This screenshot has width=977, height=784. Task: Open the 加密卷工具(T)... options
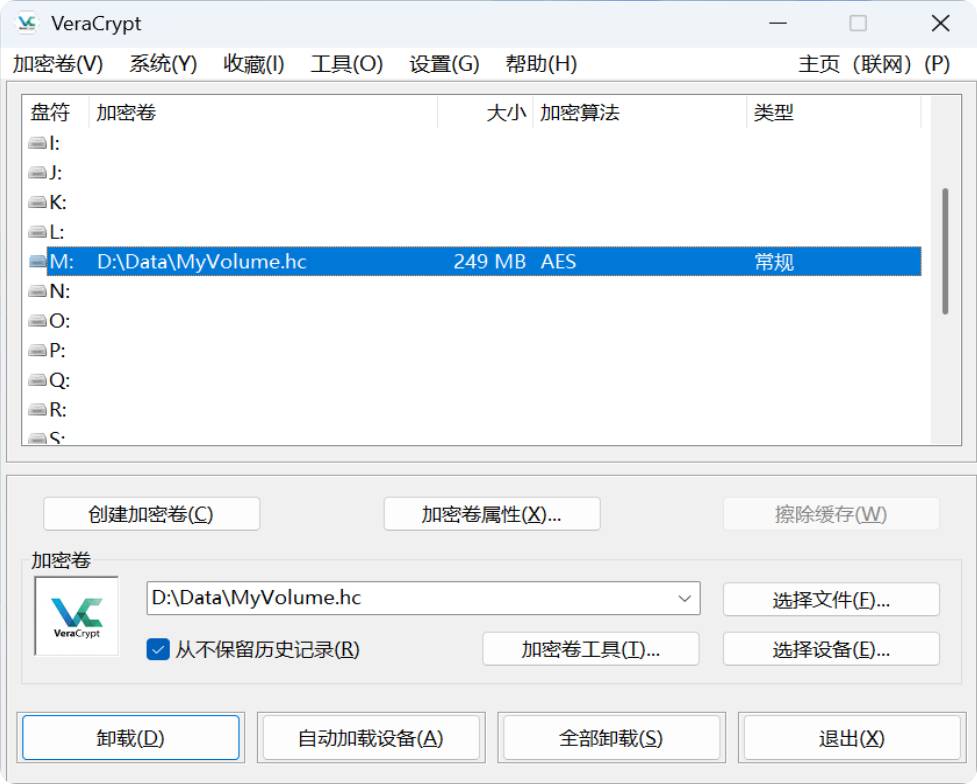(x=590, y=649)
